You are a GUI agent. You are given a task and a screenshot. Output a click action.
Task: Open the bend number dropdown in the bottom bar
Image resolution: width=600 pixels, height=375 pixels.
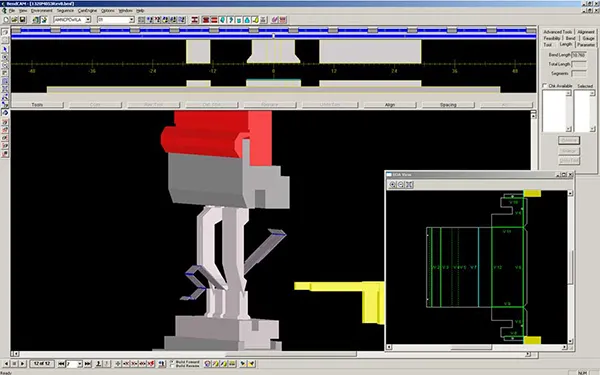click(80, 364)
